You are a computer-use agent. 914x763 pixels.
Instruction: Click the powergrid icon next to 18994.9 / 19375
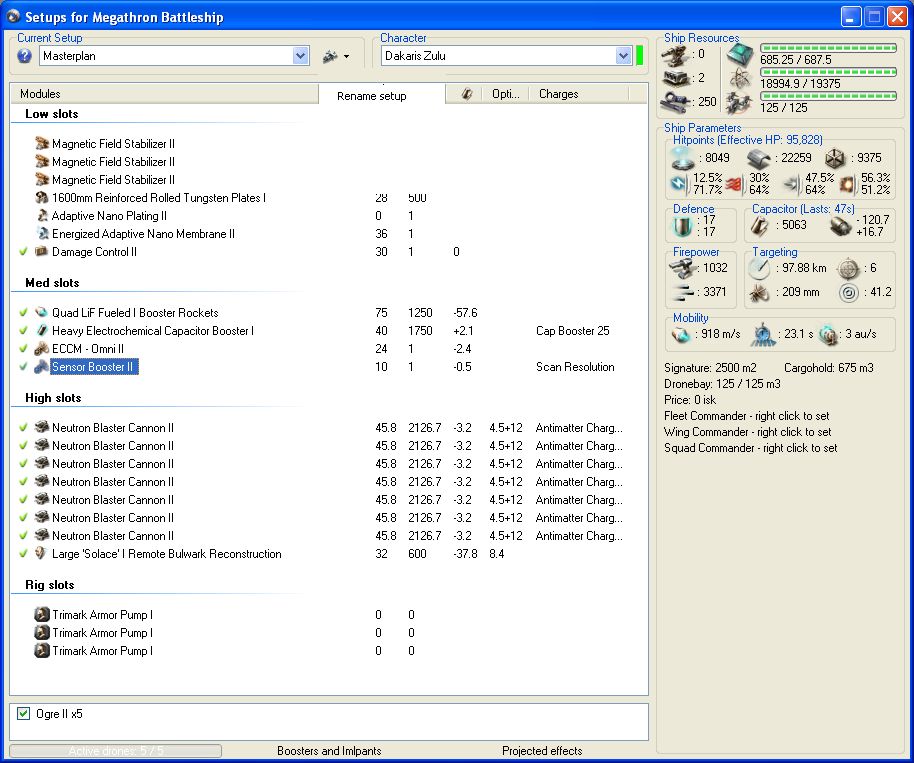[740, 78]
